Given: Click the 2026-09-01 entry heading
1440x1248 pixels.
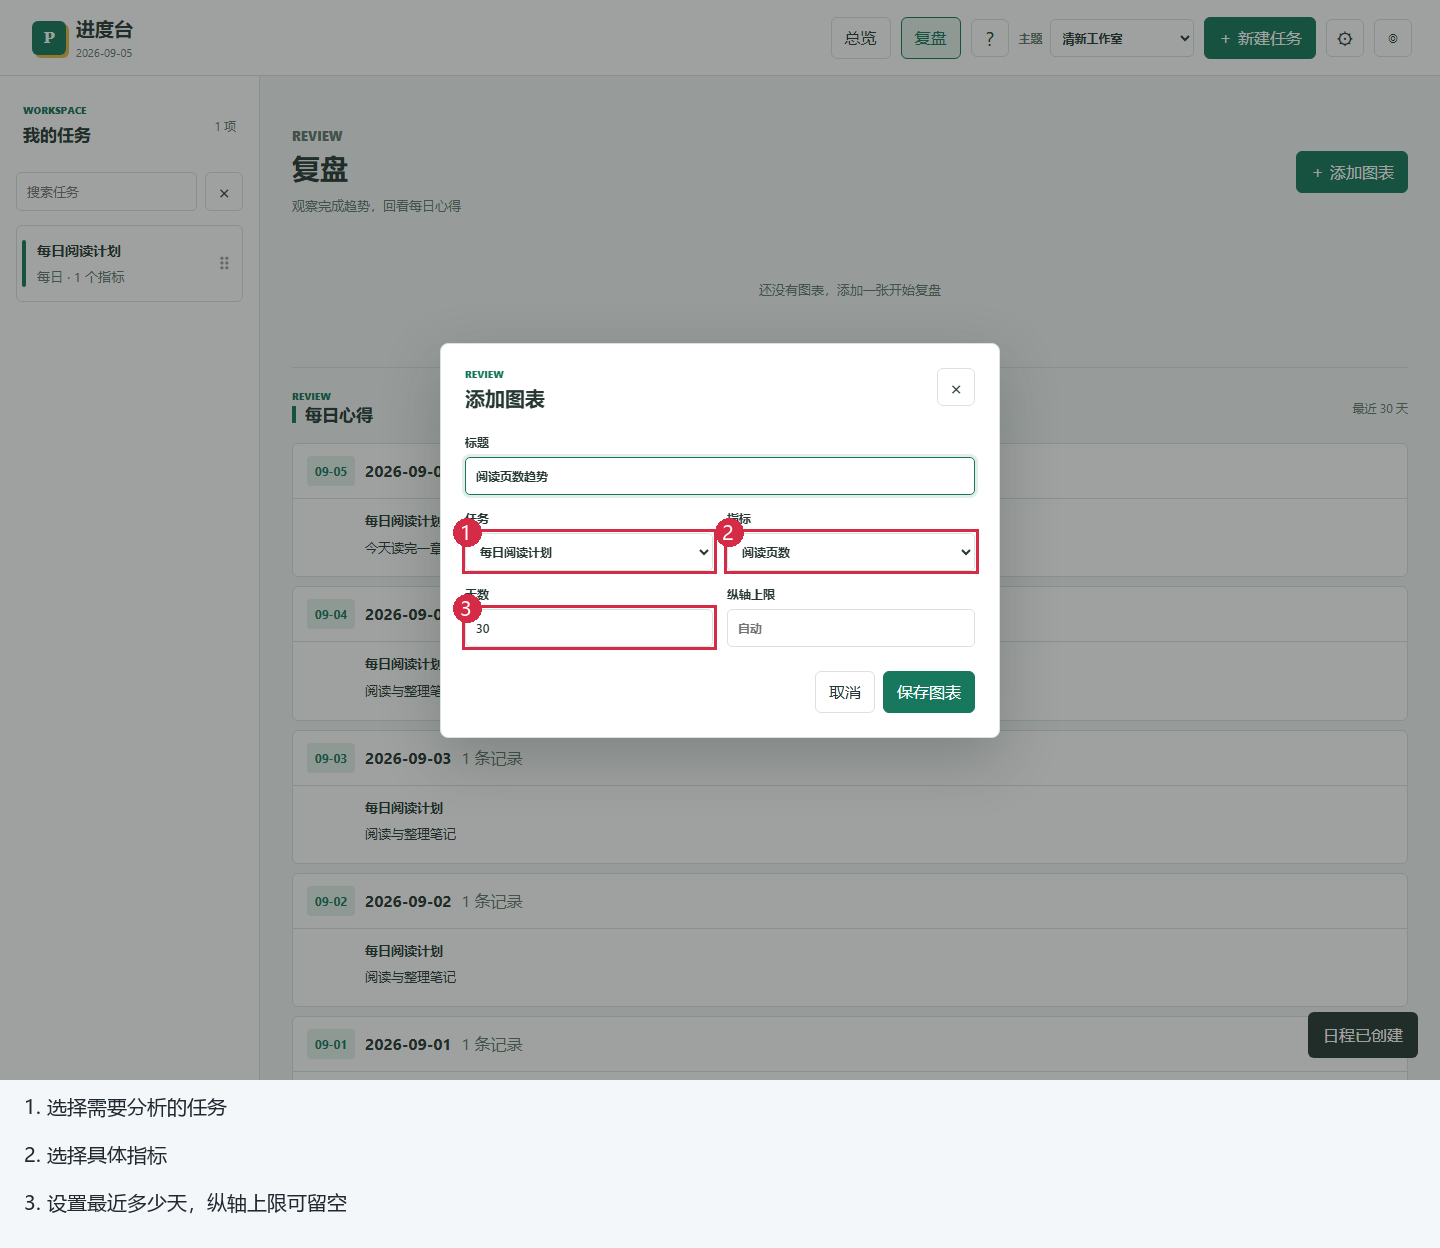Looking at the screenshot, I should tap(408, 1044).
